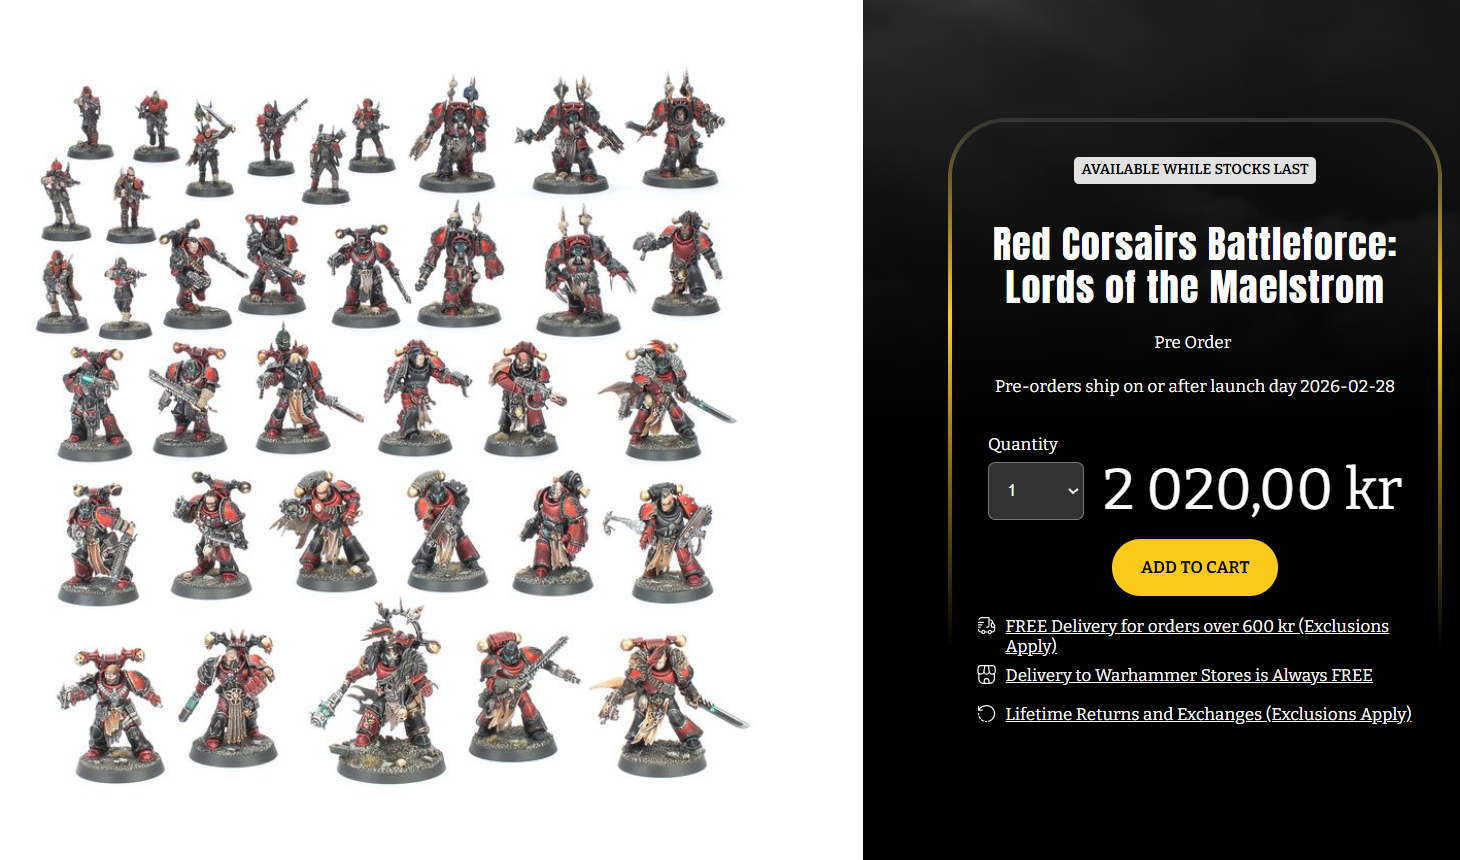Open the Quantity dropdown
The height and width of the screenshot is (860, 1460).
[x=1035, y=491]
